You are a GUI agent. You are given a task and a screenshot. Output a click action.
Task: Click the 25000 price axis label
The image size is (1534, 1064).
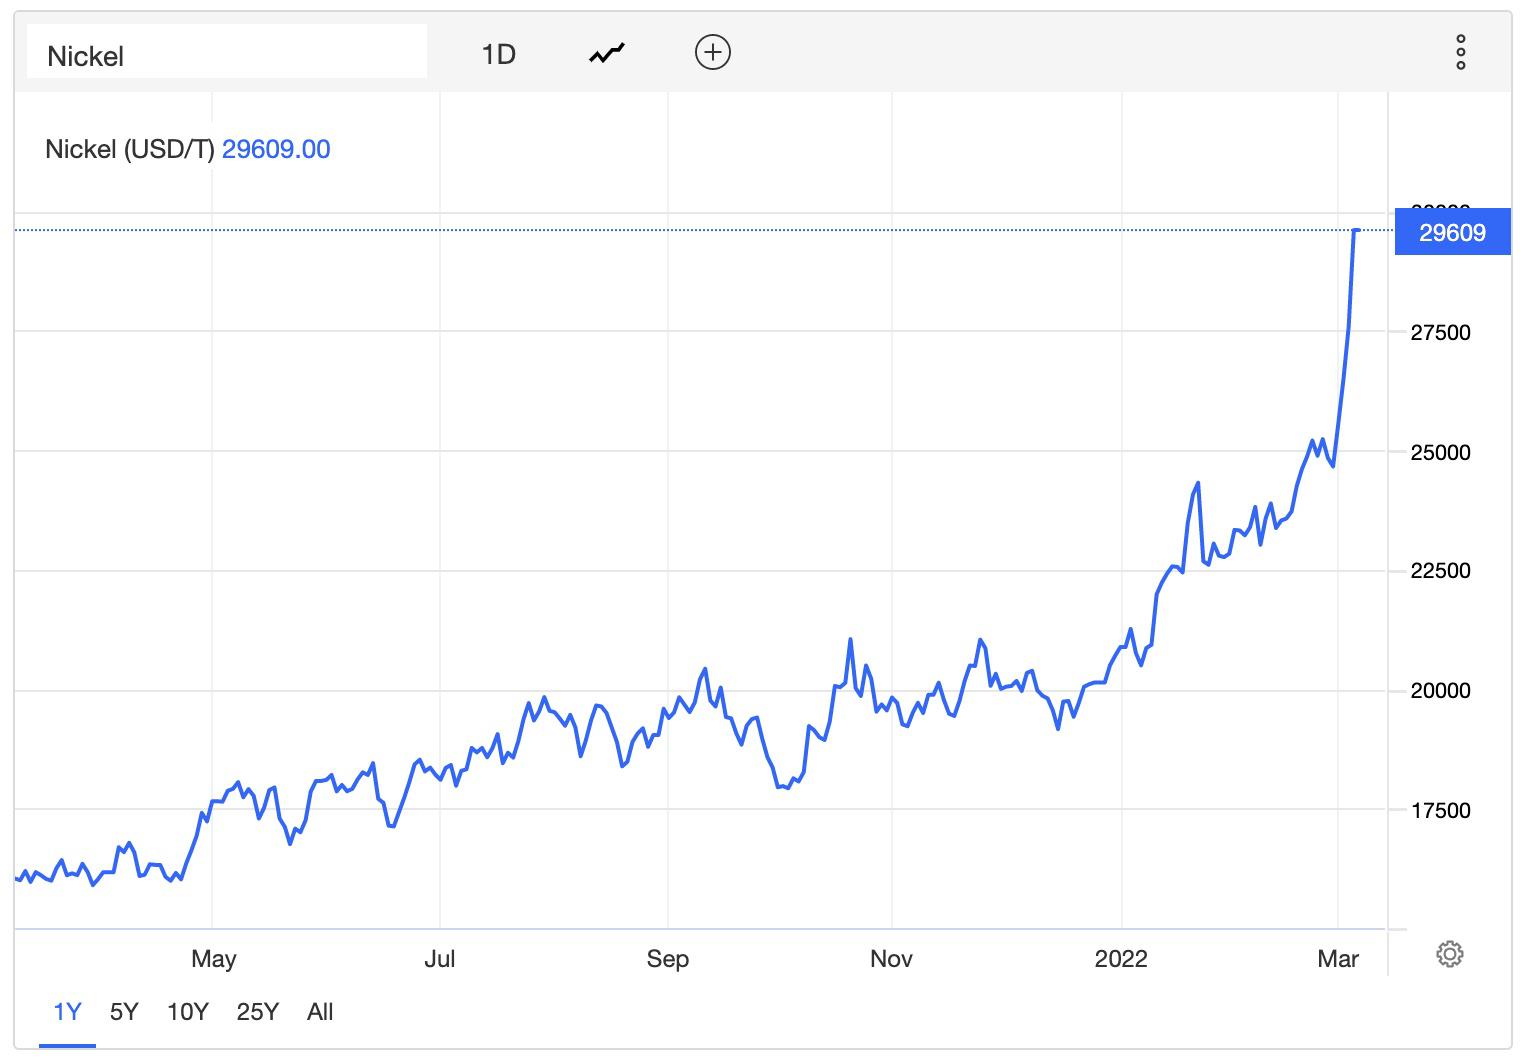tap(1440, 452)
